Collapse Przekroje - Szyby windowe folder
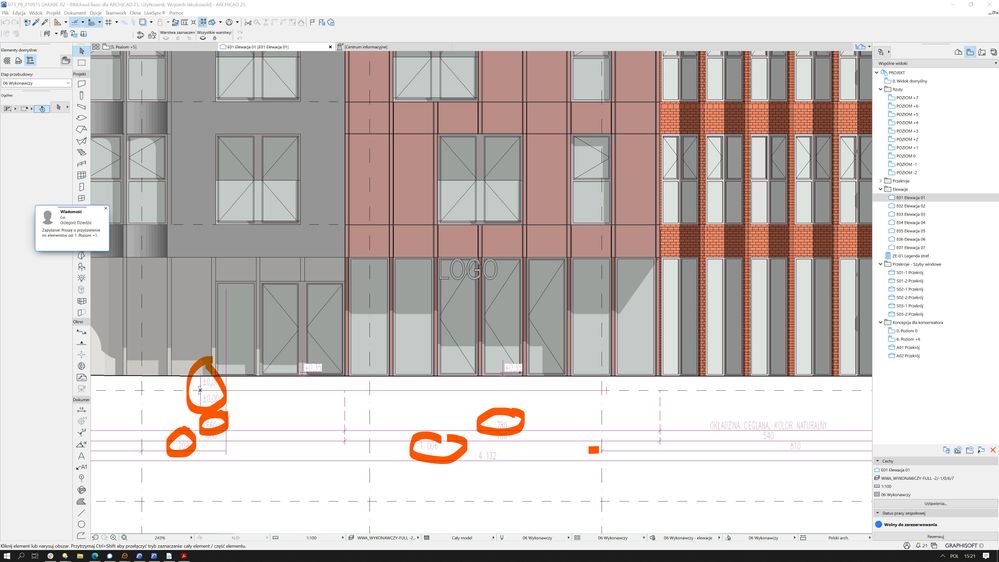This screenshot has height=562, width=999. coord(881,264)
